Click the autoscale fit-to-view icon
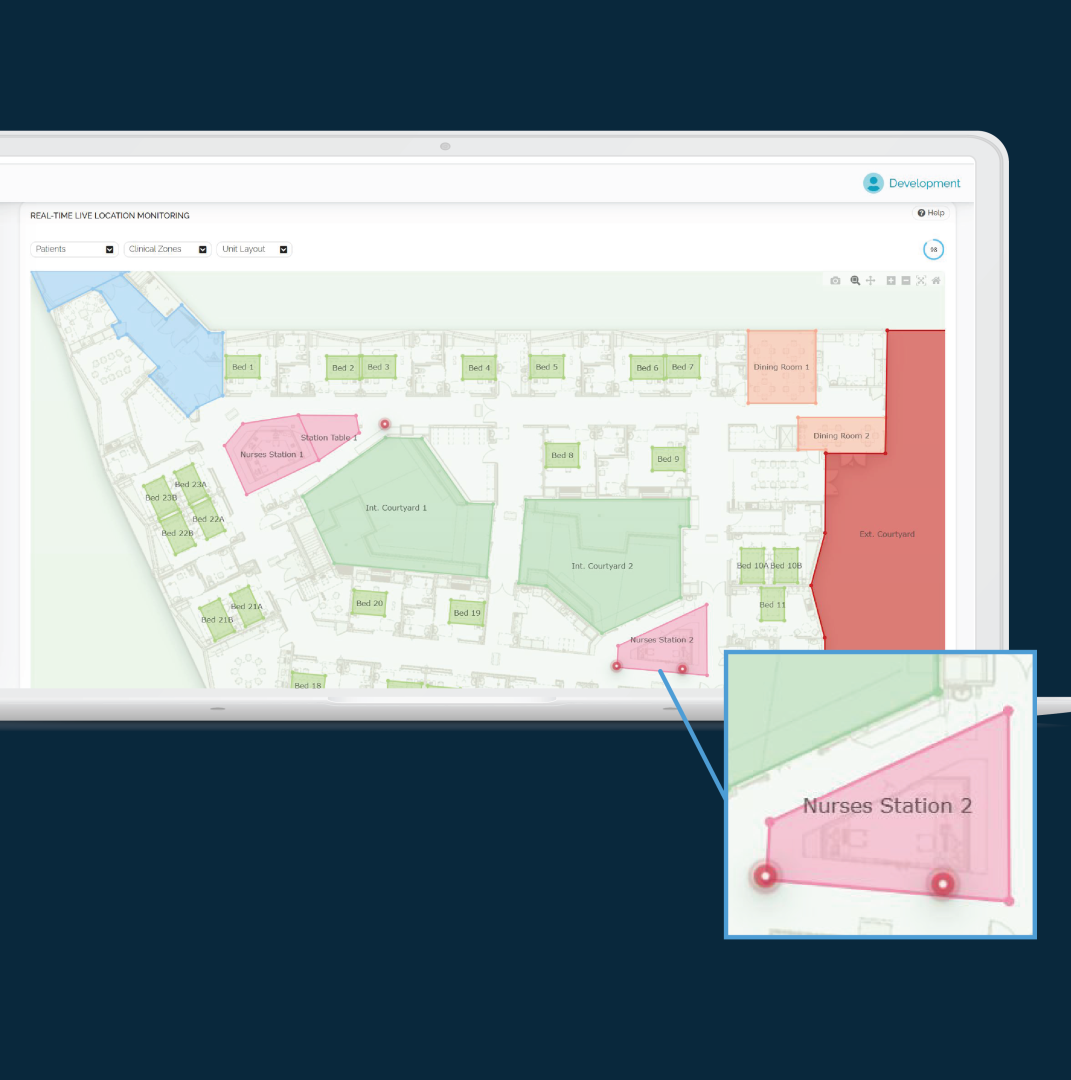Image resolution: width=1071 pixels, height=1080 pixels. [921, 281]
